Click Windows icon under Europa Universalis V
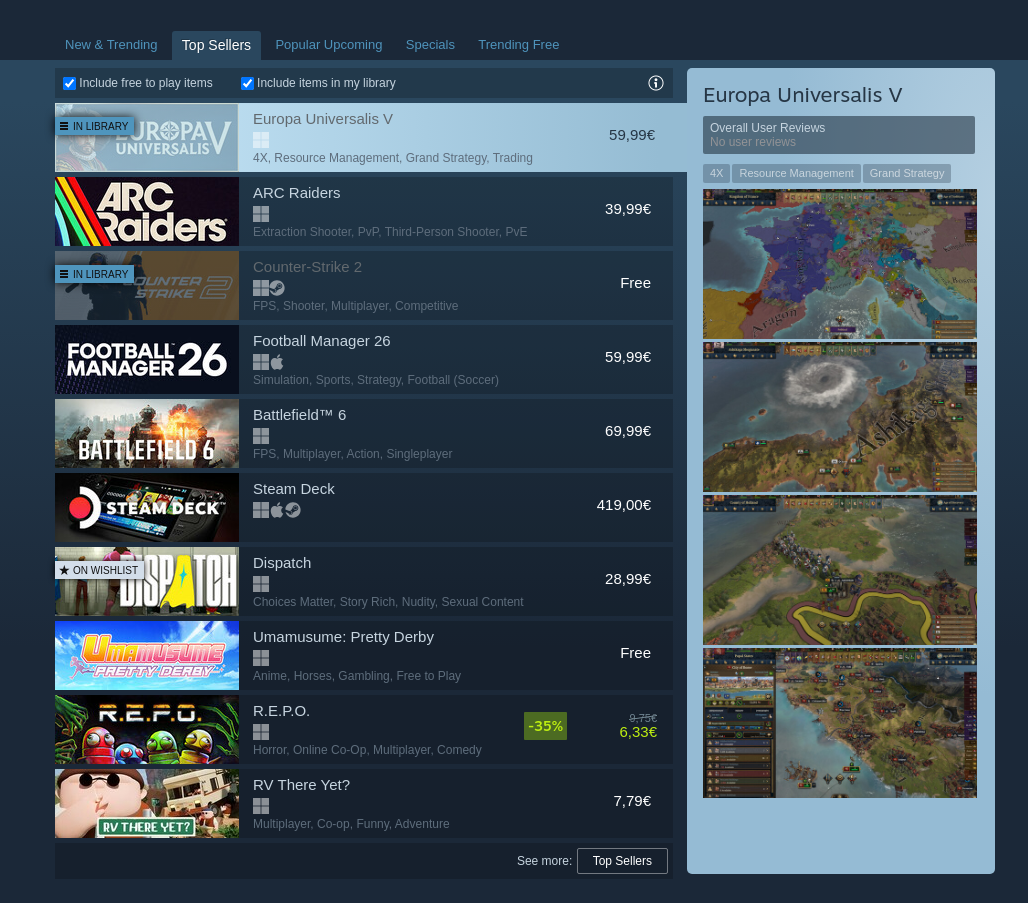This screenshot has height=903, width=1028. [x=261, y=140]
